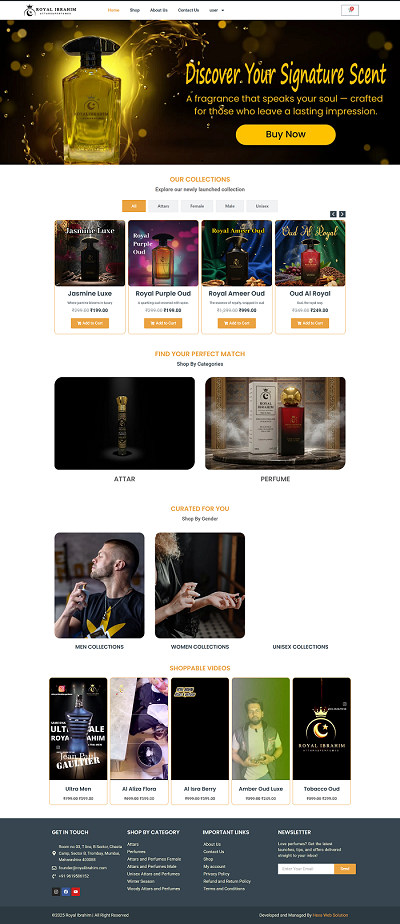
Task: Click the newsletter email input field
Action: coord(306,869)
